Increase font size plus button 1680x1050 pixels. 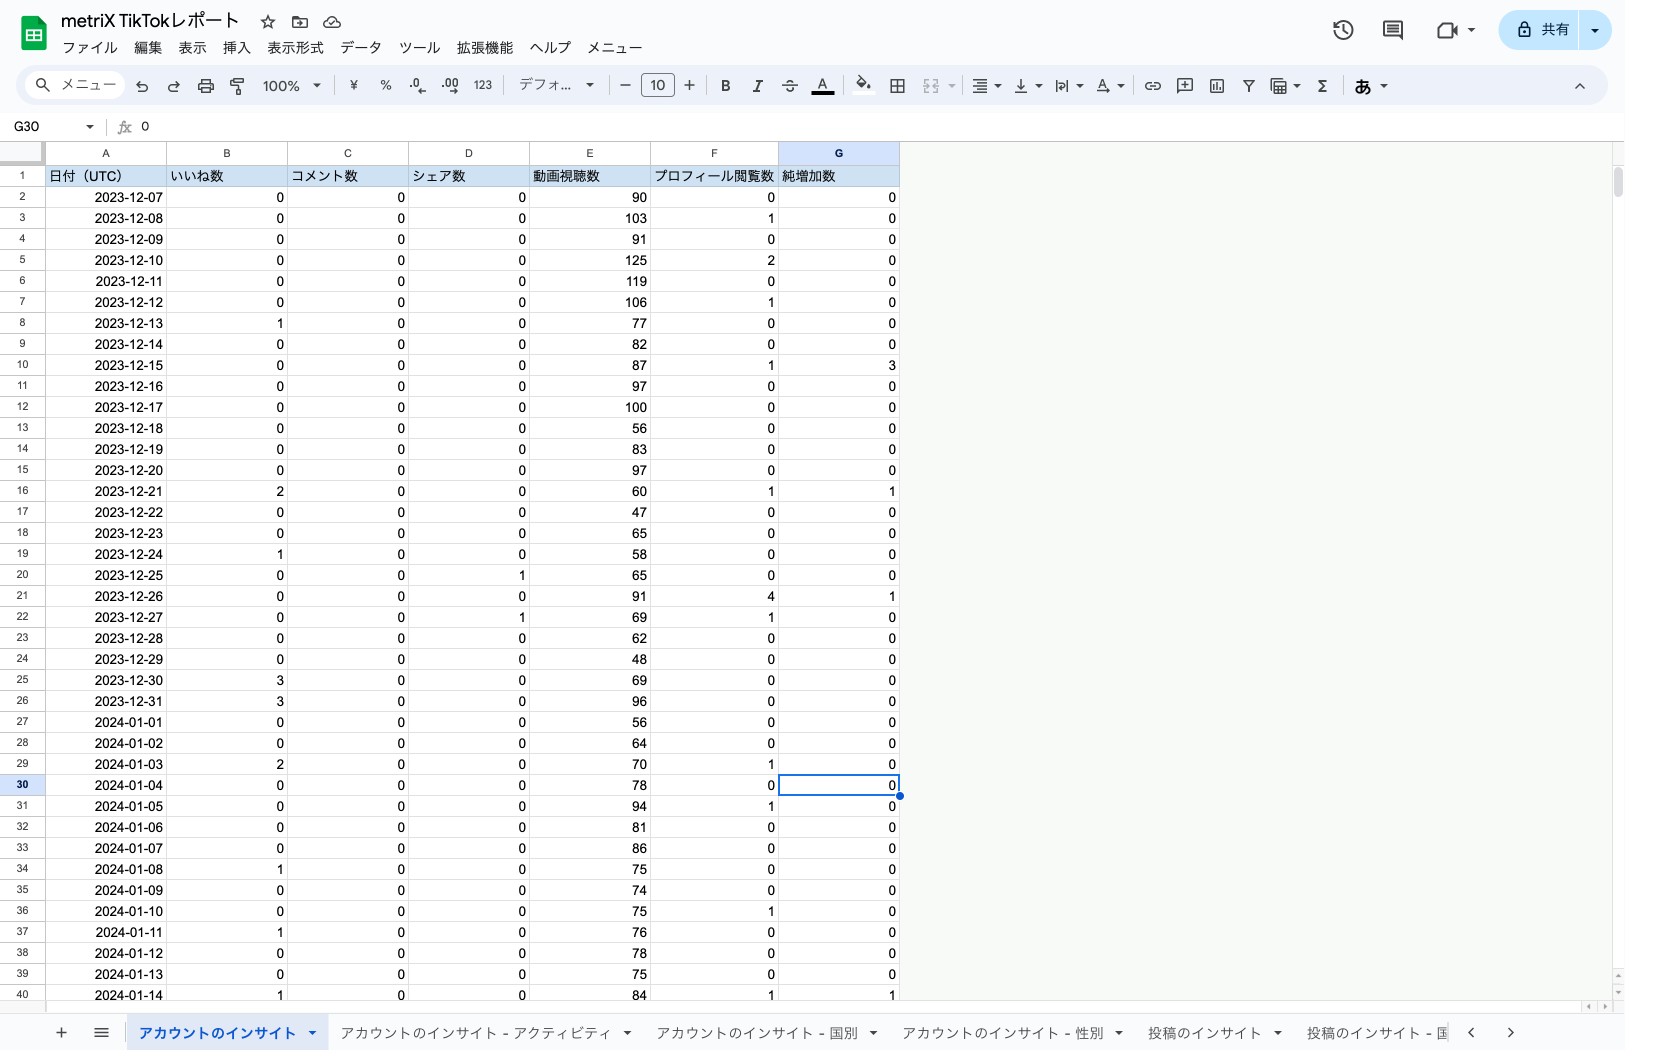689,86
